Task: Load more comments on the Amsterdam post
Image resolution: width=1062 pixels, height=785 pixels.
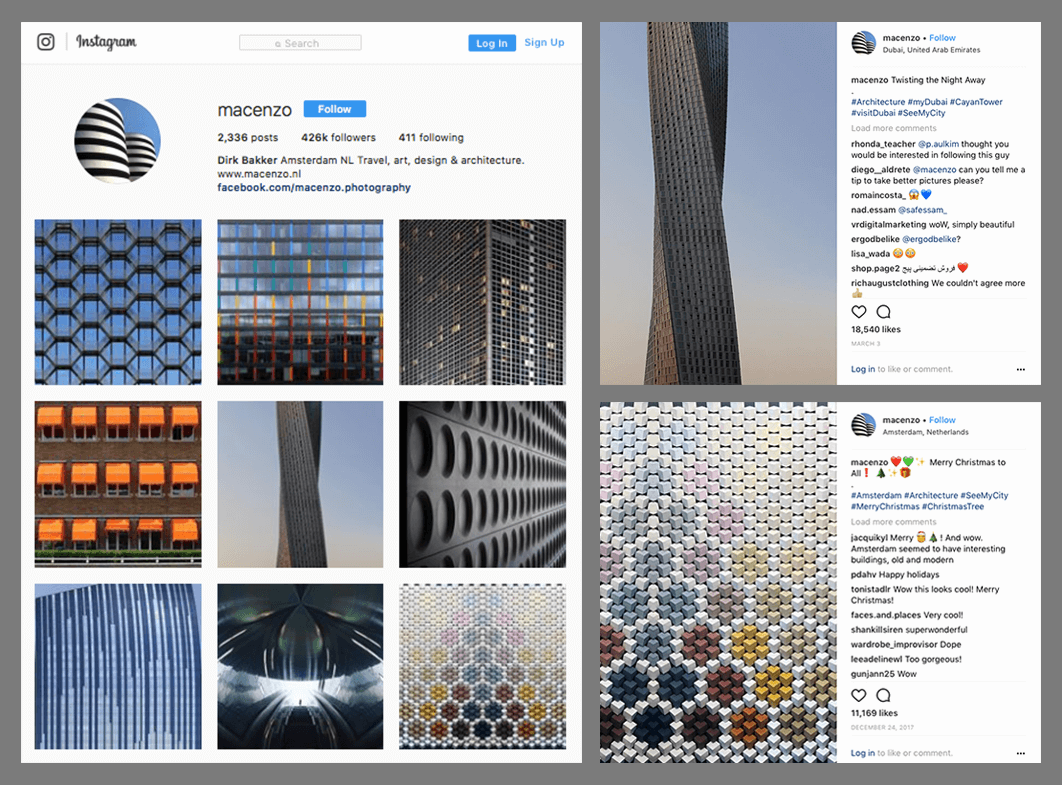Action: point(893,522)
